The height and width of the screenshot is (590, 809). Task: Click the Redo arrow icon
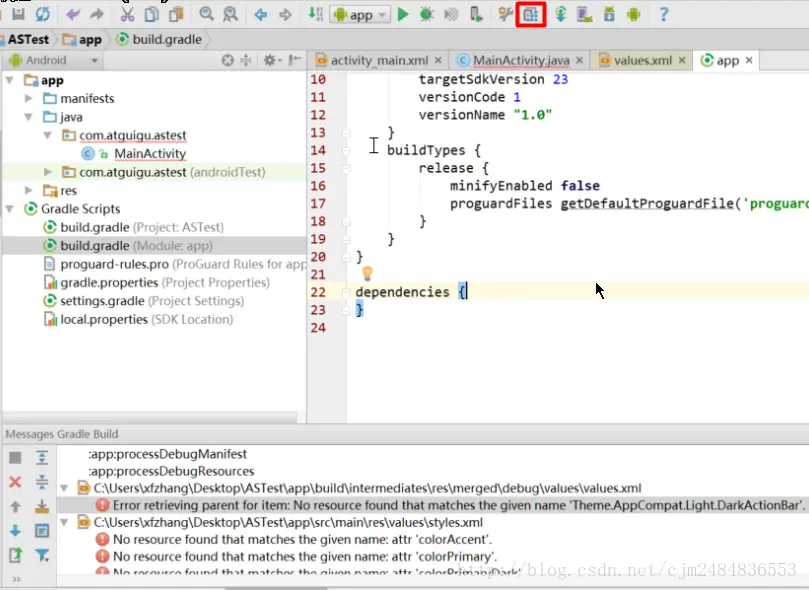[96, 14]
